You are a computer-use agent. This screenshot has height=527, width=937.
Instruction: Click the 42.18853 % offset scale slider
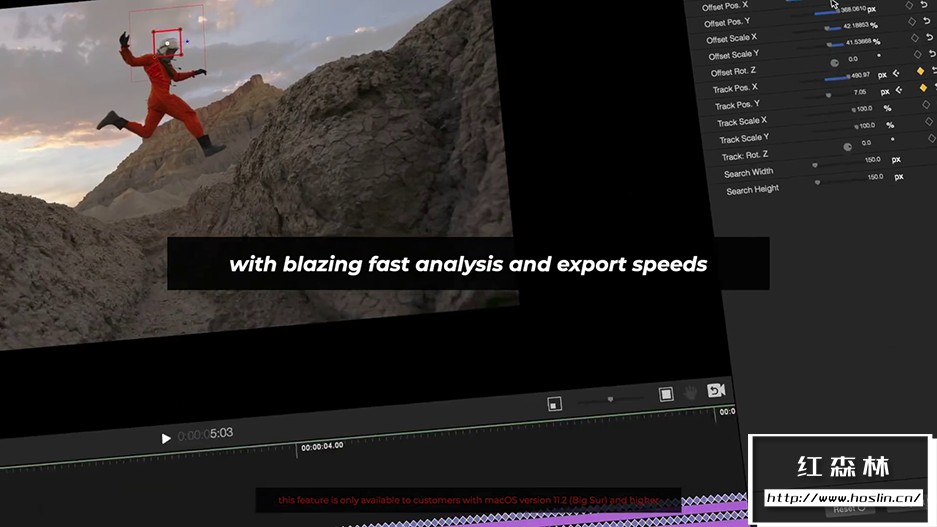(x=831, y=28)
